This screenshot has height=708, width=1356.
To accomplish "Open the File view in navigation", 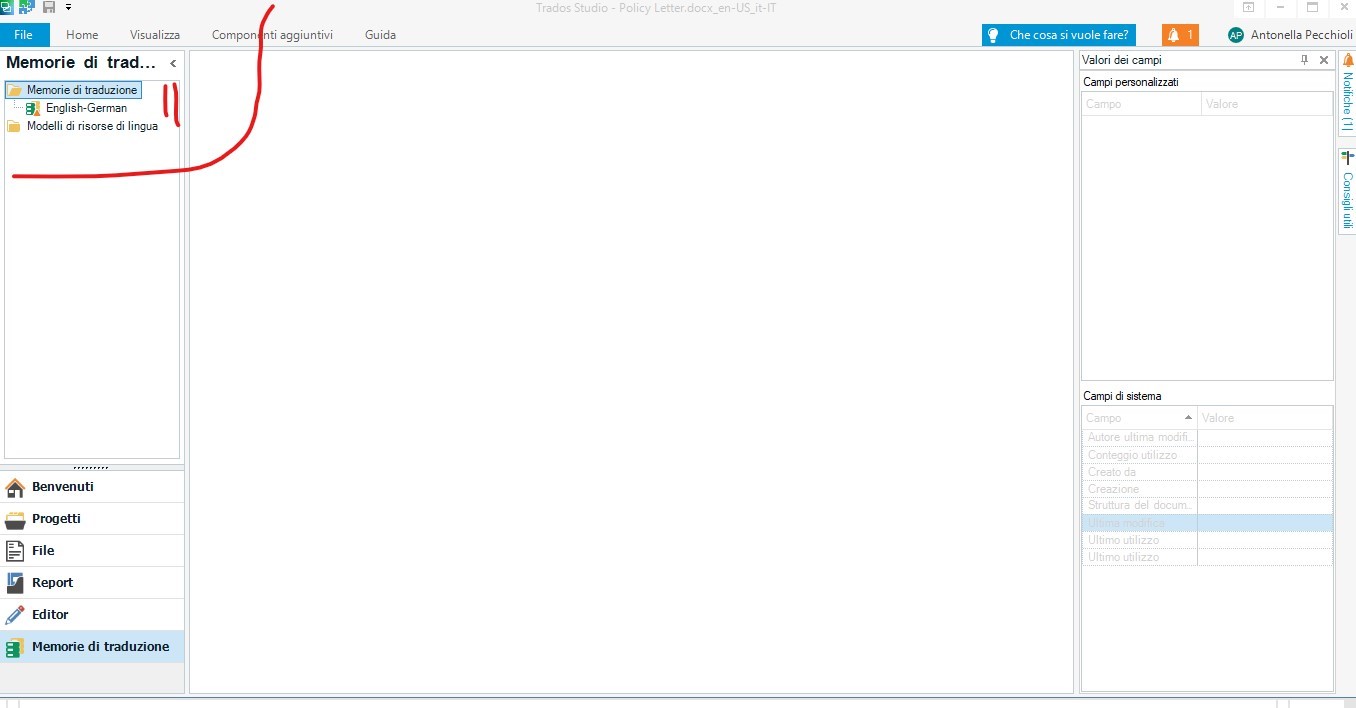I will [92, 551].
